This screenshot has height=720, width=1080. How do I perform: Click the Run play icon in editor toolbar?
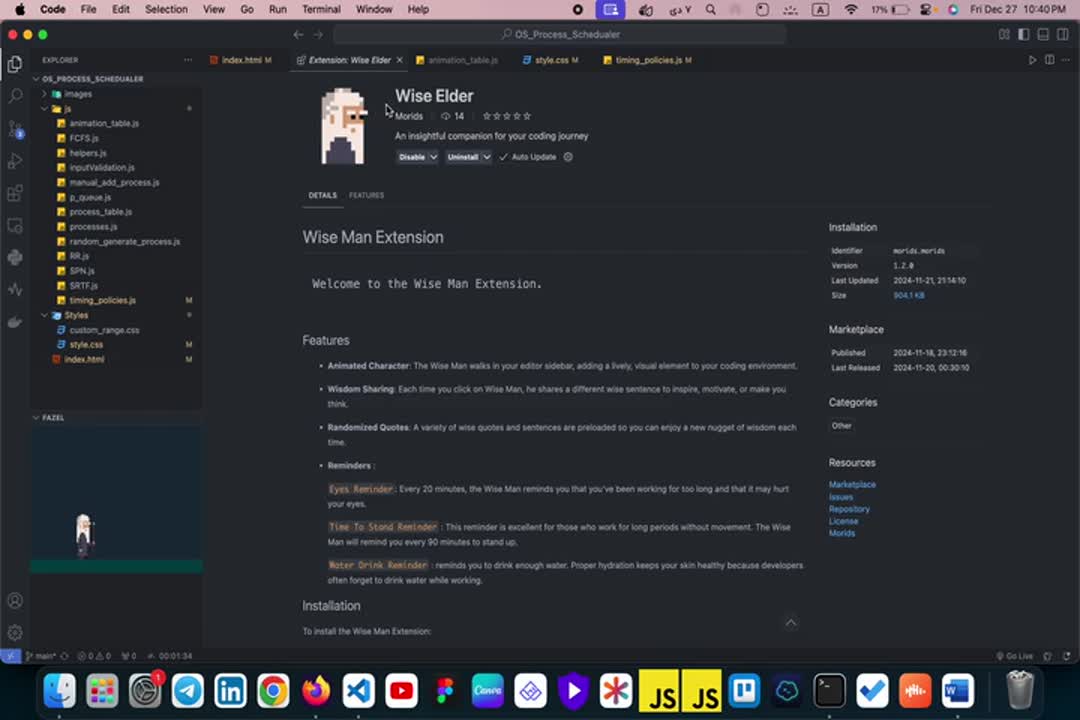point(1032,60)
